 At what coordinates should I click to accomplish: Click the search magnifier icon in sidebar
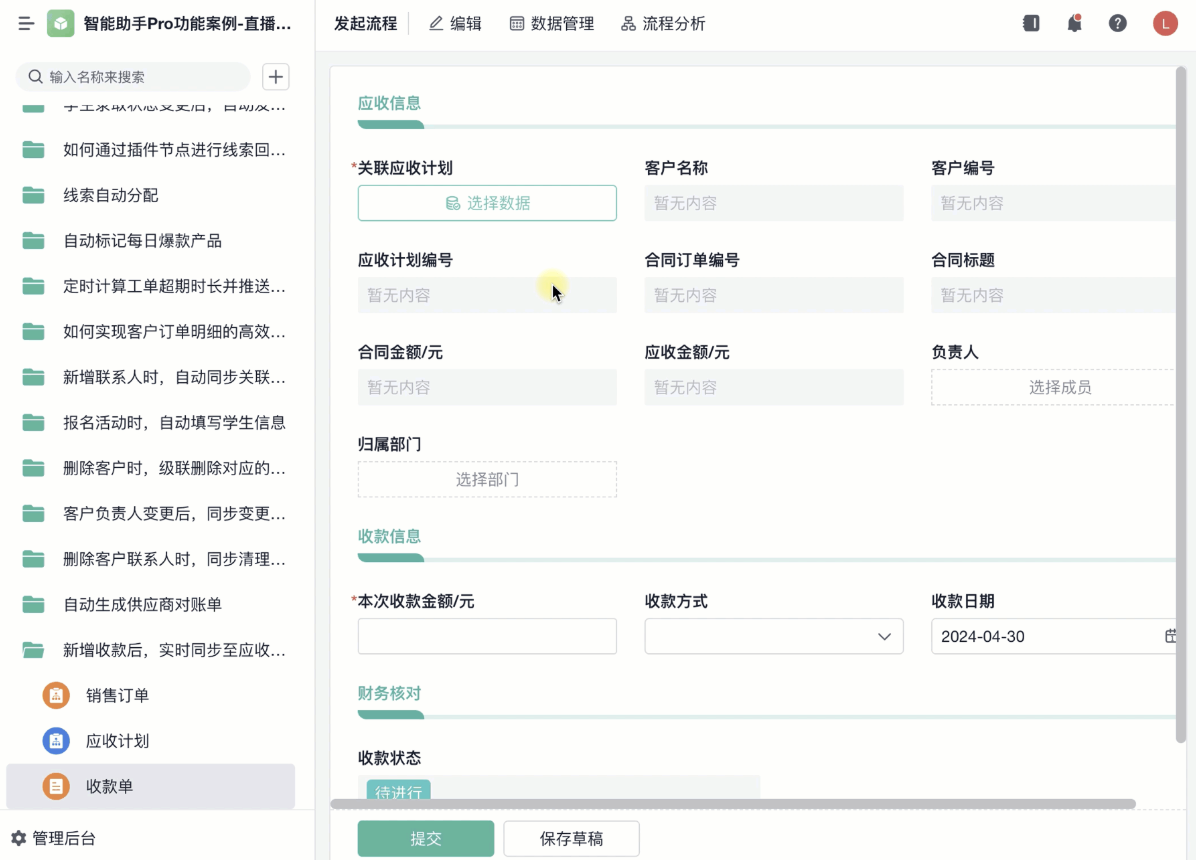tap(35, 76)
